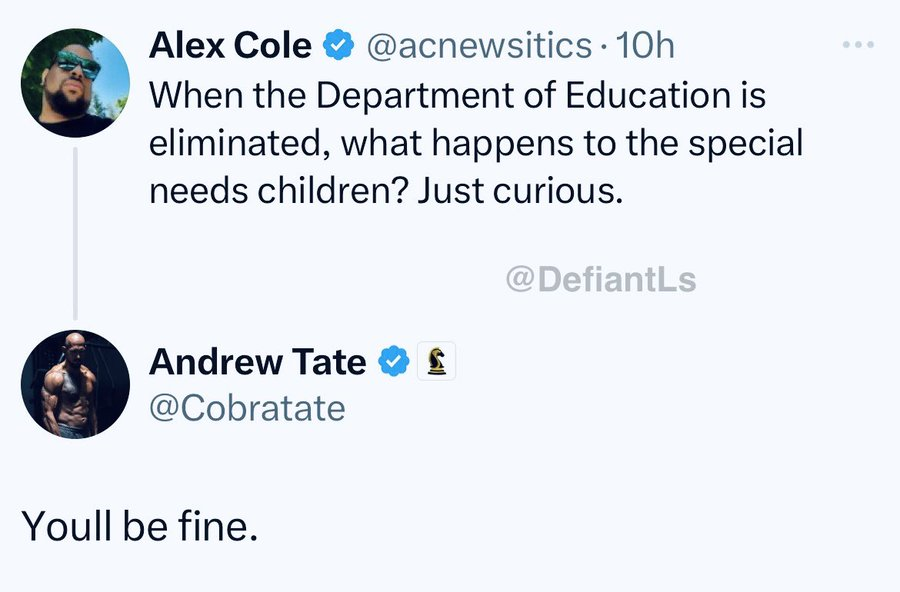The width and height of the screenshot is (900, 592).
Task: Click Andrew Tate's blue verified checkmark
Action: click(394, 362)
